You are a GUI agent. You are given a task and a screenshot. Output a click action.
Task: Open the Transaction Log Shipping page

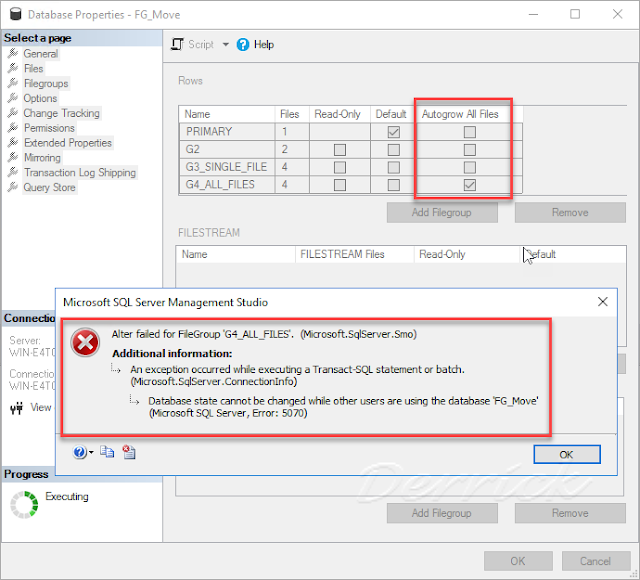80,172
